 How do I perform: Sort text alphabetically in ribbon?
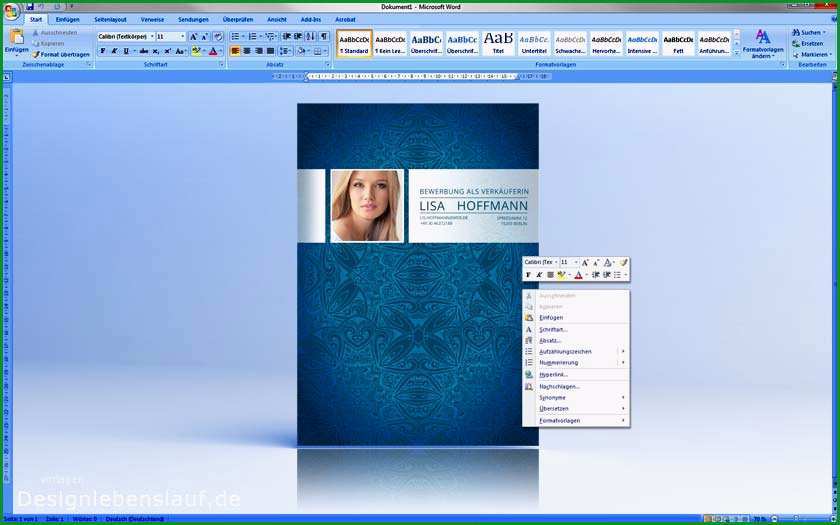click(311, 36)
